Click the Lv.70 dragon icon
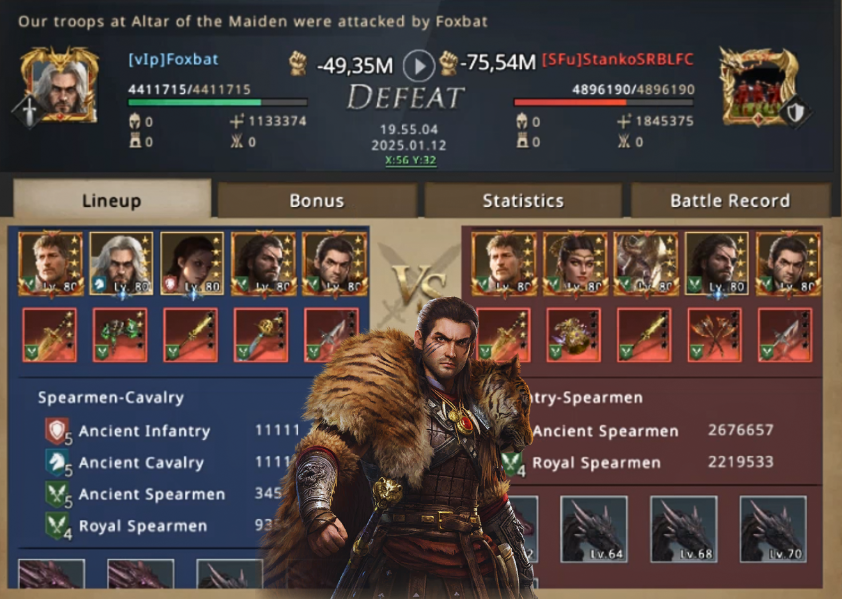 click(x=773, y=529)
